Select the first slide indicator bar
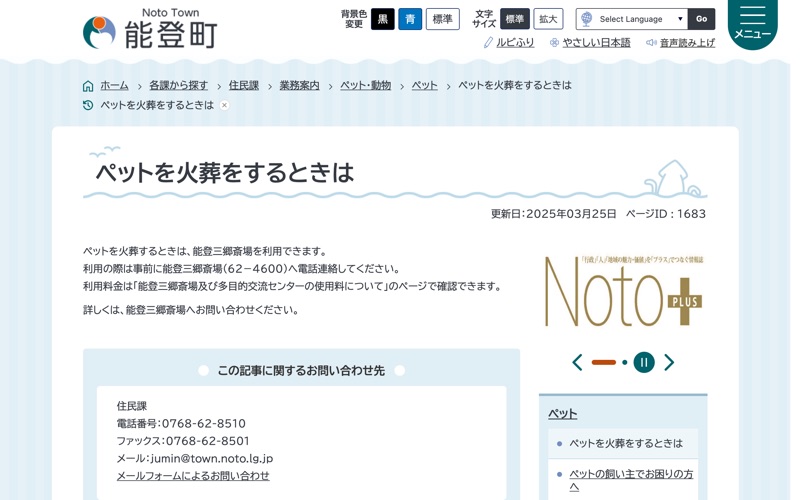Screen dimensions: 800x500 (x=604, y=362)
